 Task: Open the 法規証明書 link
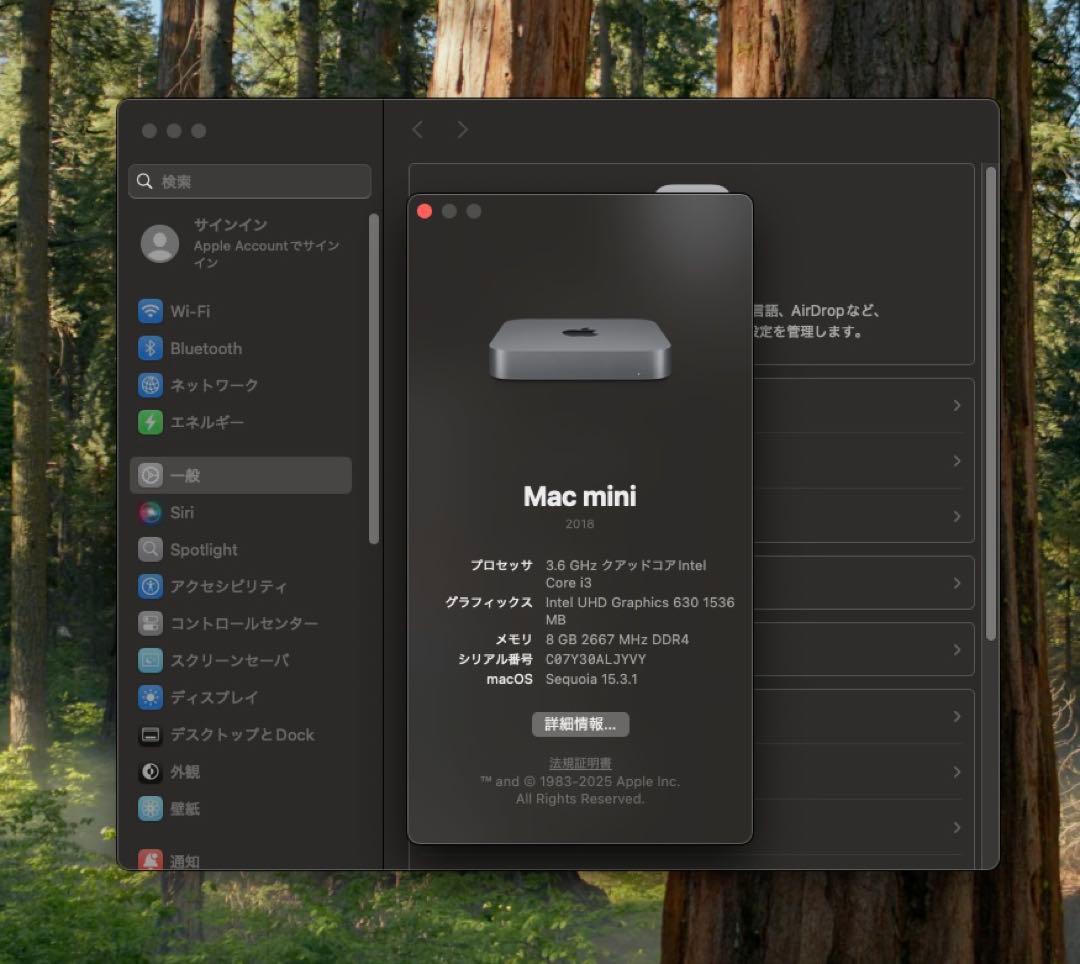click(x=580, y=762)
